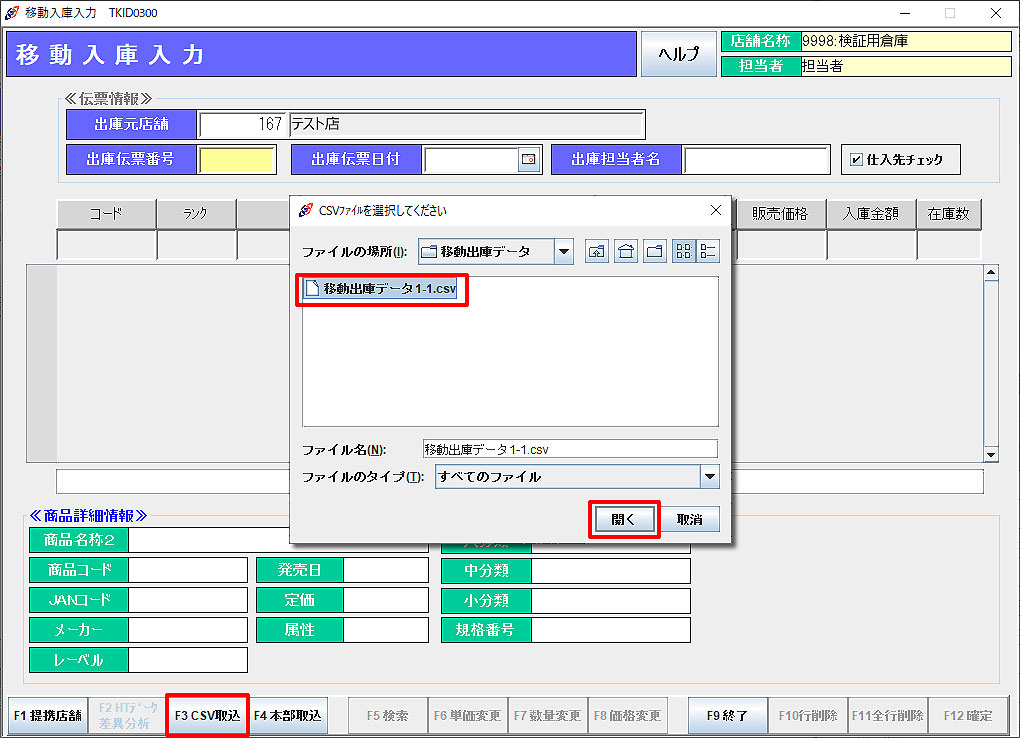The width and height of the screenshot is (1020, 738).
Task: Open the ヘルプ help button
Action: 679,55
